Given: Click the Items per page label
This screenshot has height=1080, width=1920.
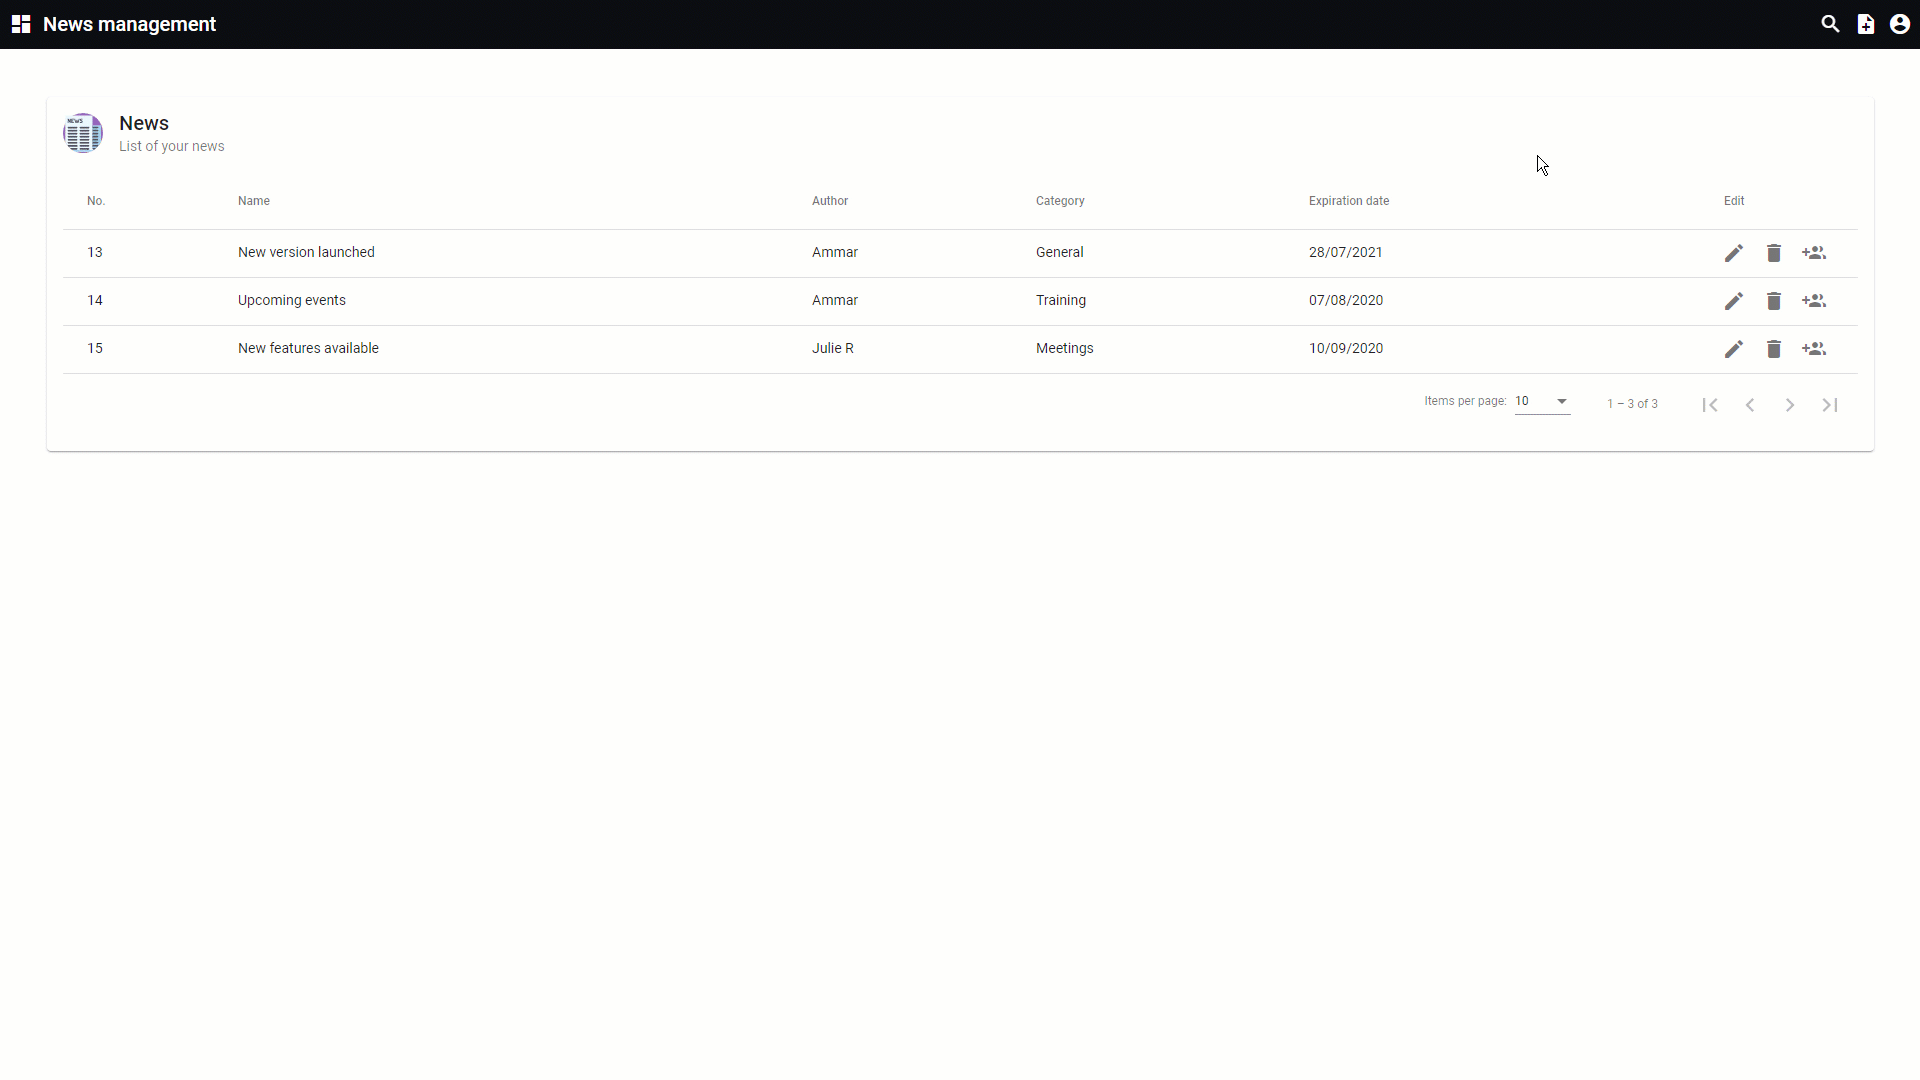Looking at the screenshot, I should (x=1465, y=401).
